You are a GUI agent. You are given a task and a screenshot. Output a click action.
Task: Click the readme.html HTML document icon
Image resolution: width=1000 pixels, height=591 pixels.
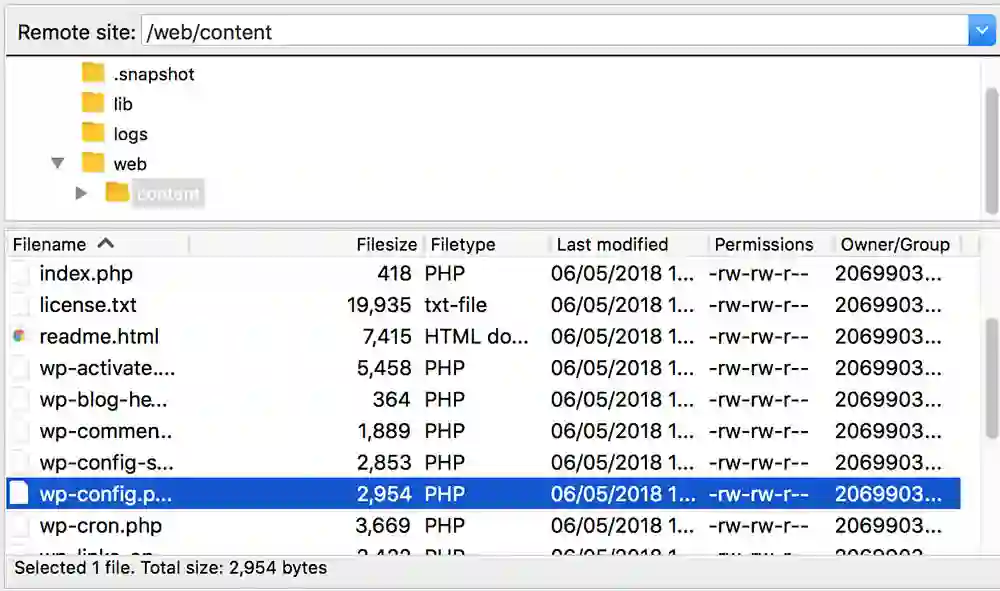(20, 337)
